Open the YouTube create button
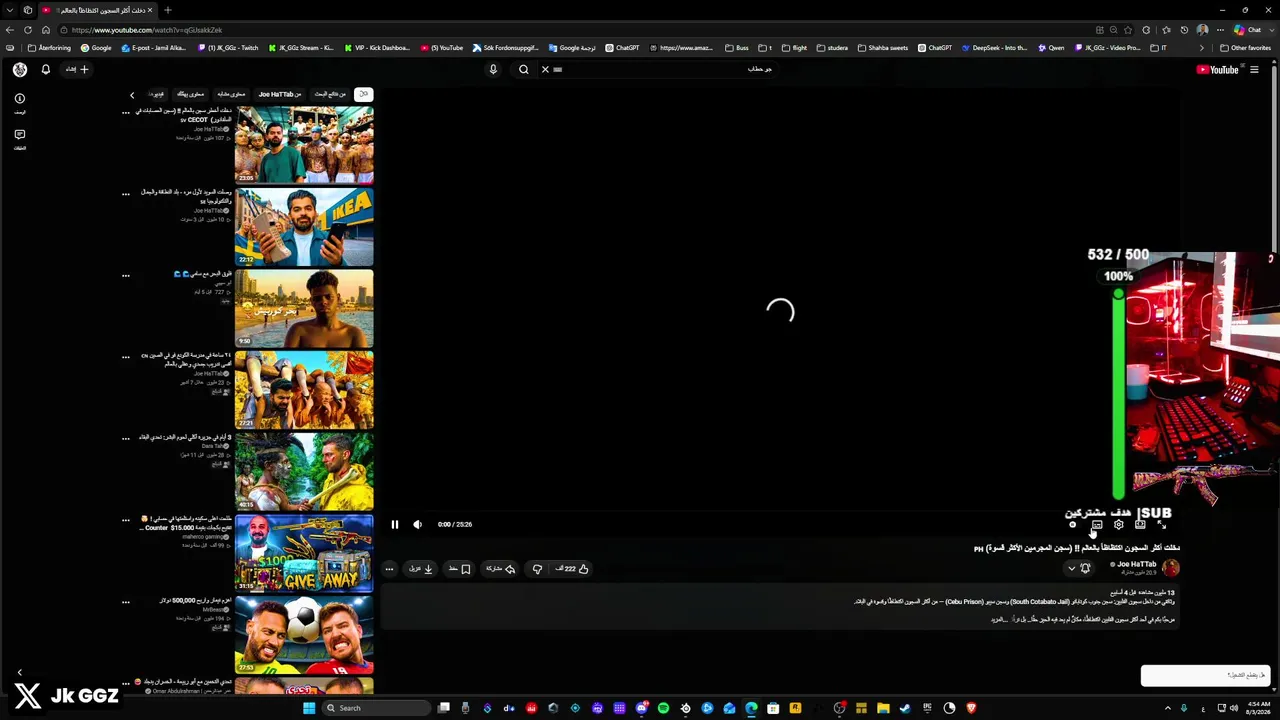Screen dimensions: 1280x720 pyautogui.click(x=77, y=70)
